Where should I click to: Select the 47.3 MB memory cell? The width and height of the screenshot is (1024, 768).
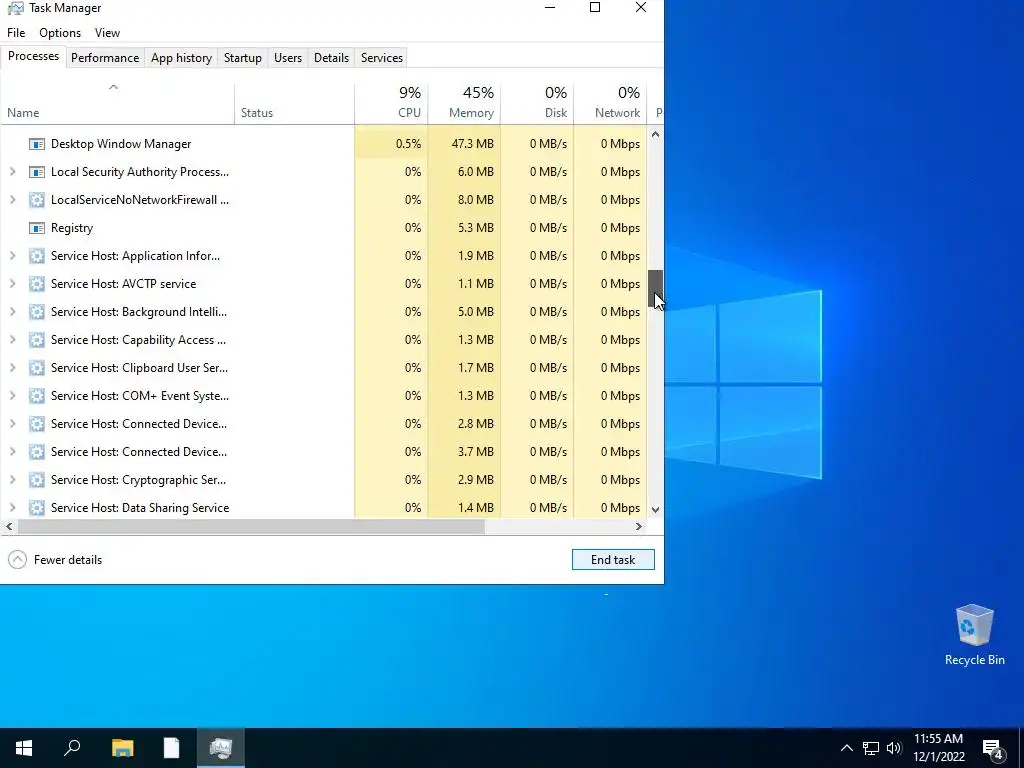coord(464,144)
